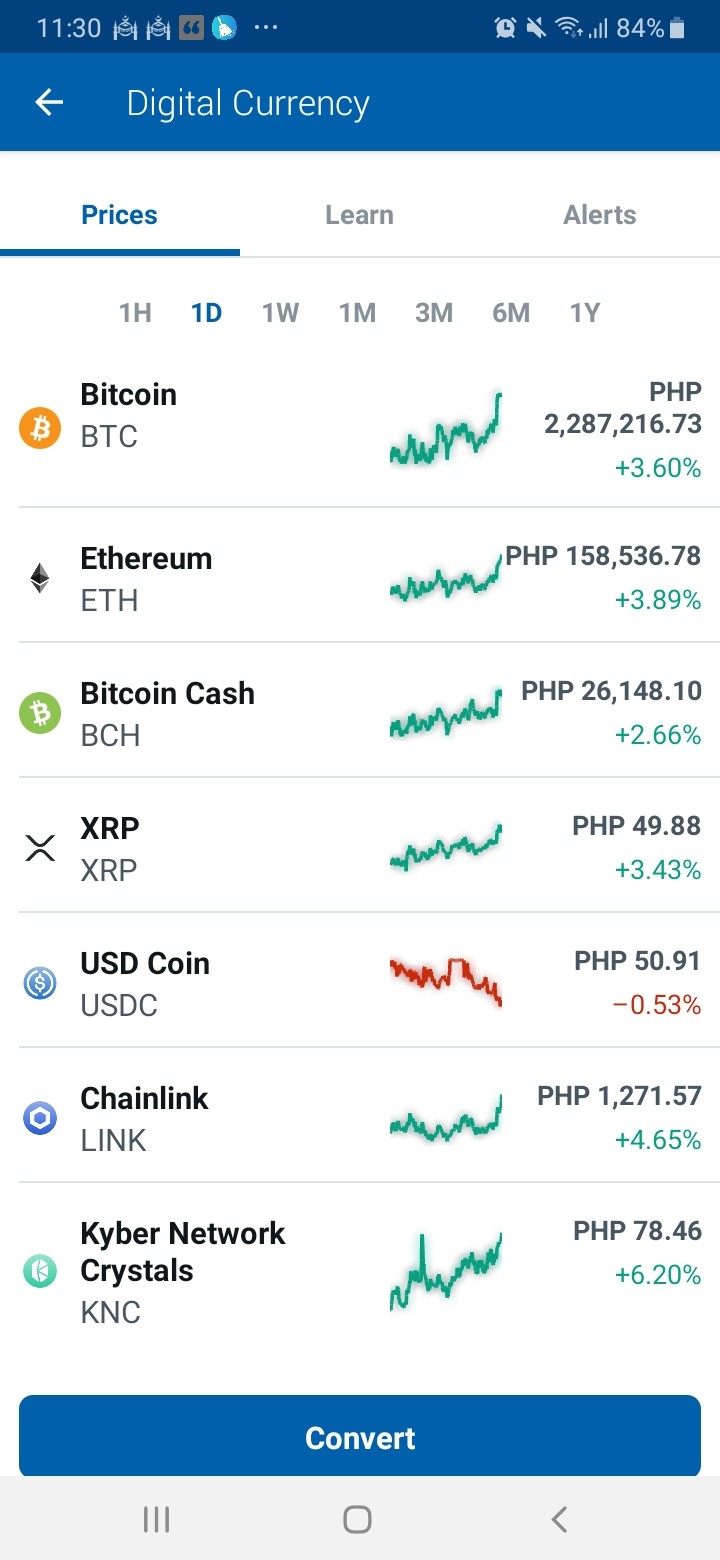Tap the USD Coin icon
The height and width of the screenshot is (1560, 720).
[40, 983]
